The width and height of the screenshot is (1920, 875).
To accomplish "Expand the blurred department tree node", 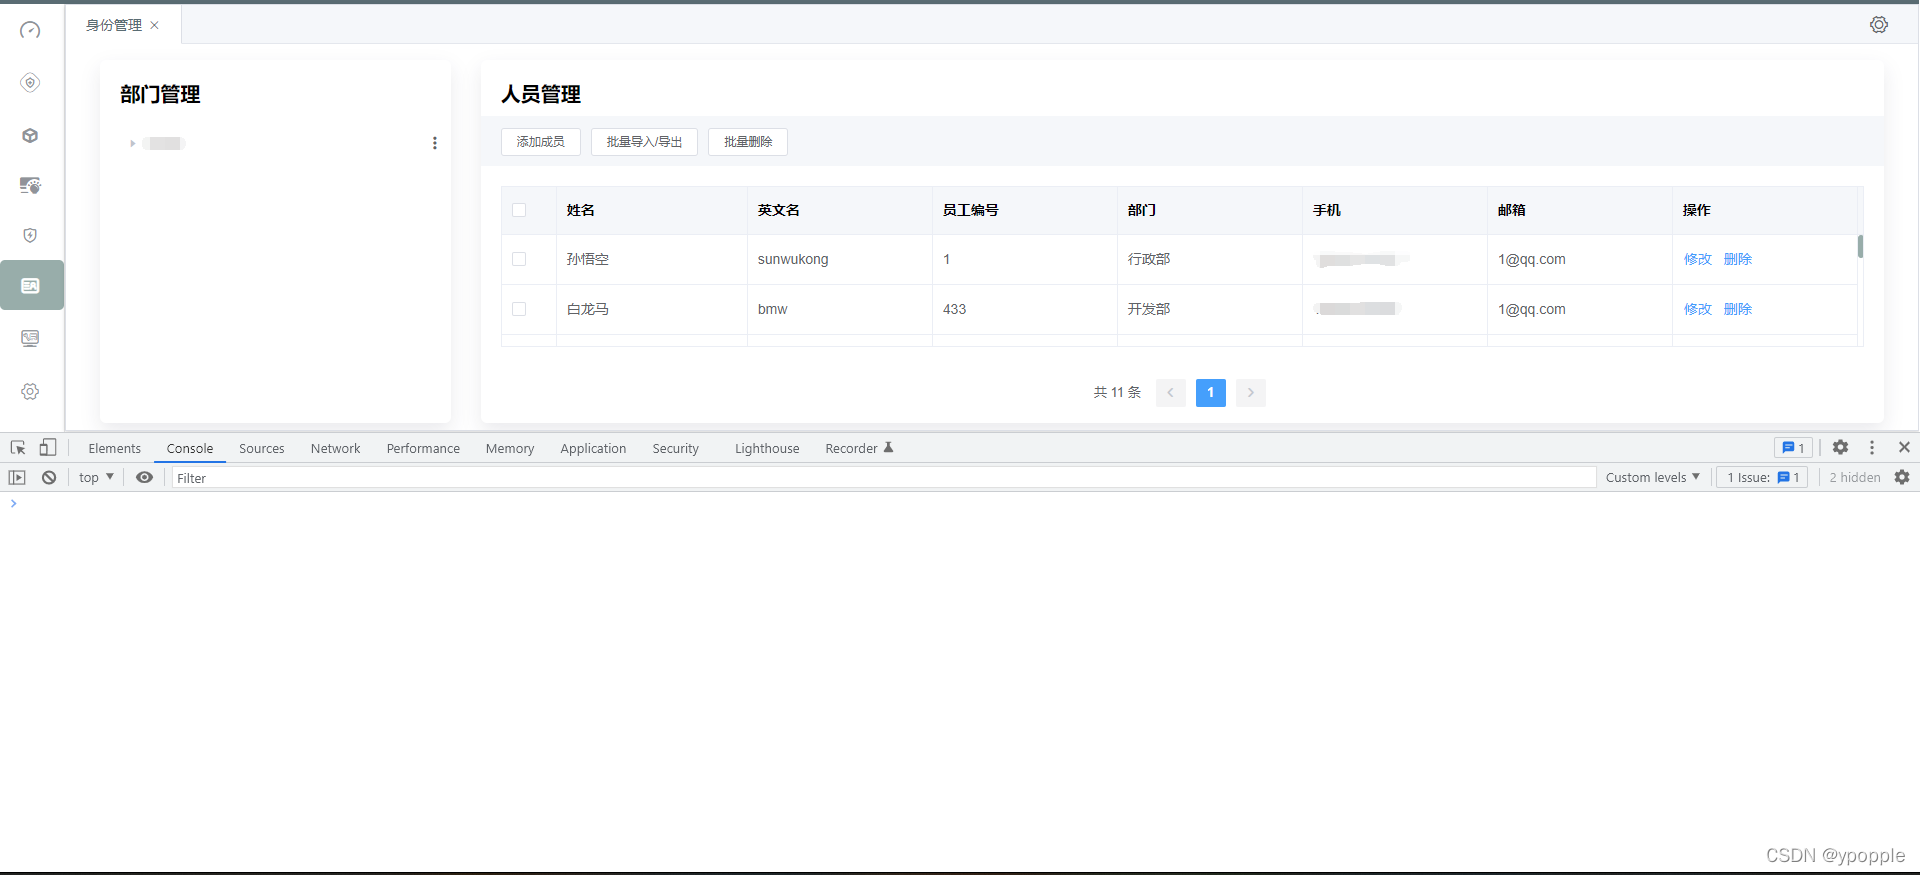I will point(132,143).
